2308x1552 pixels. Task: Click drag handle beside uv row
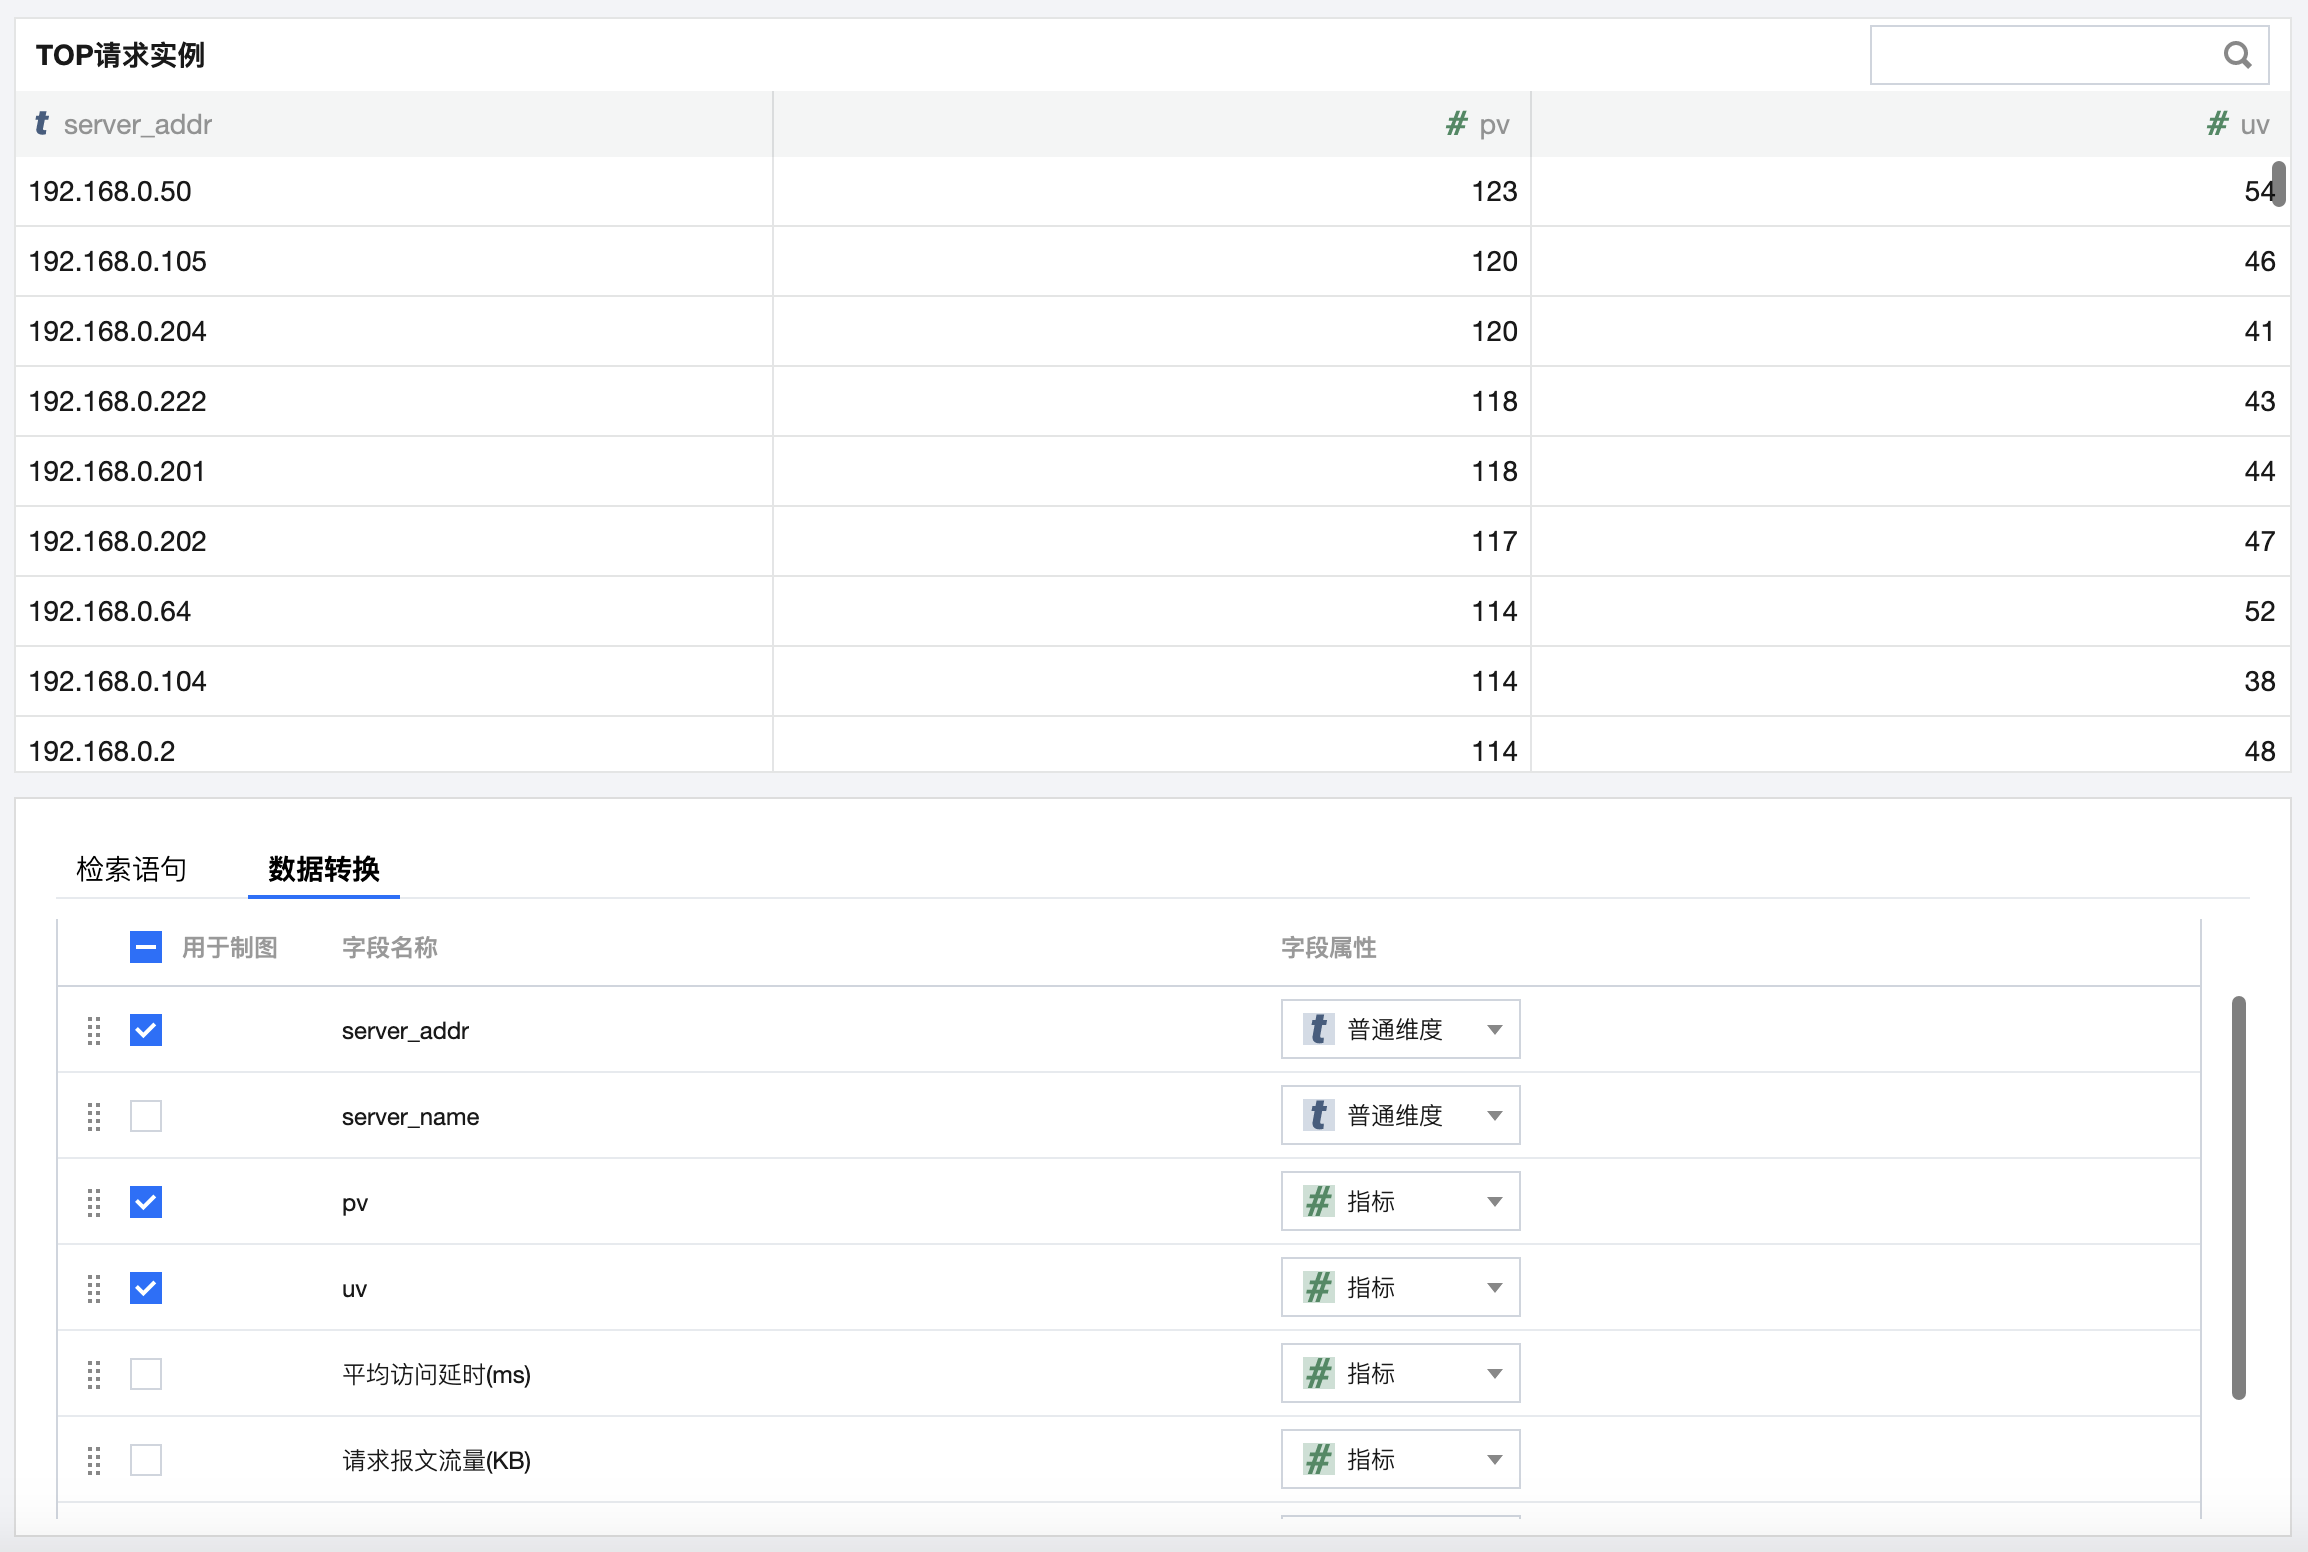[x=94, y=1288]
